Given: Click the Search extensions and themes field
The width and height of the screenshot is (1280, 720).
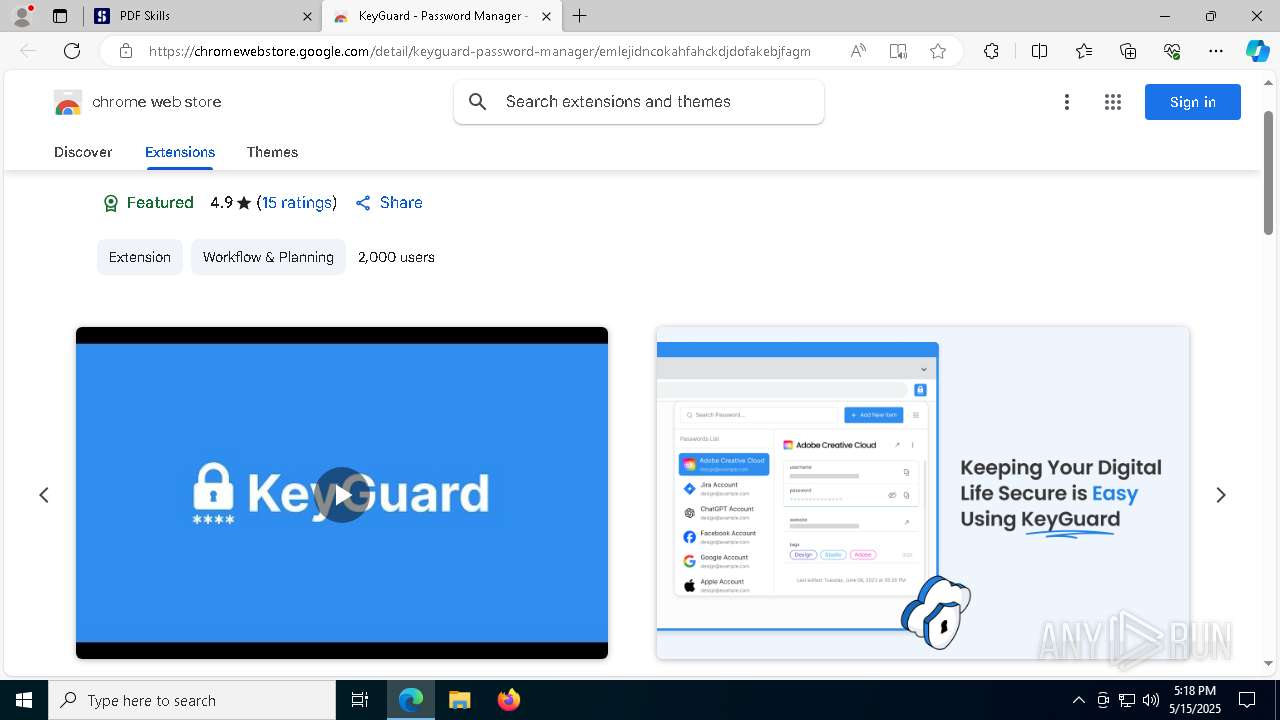Looking at the screenshot, I should click(639, 102).
